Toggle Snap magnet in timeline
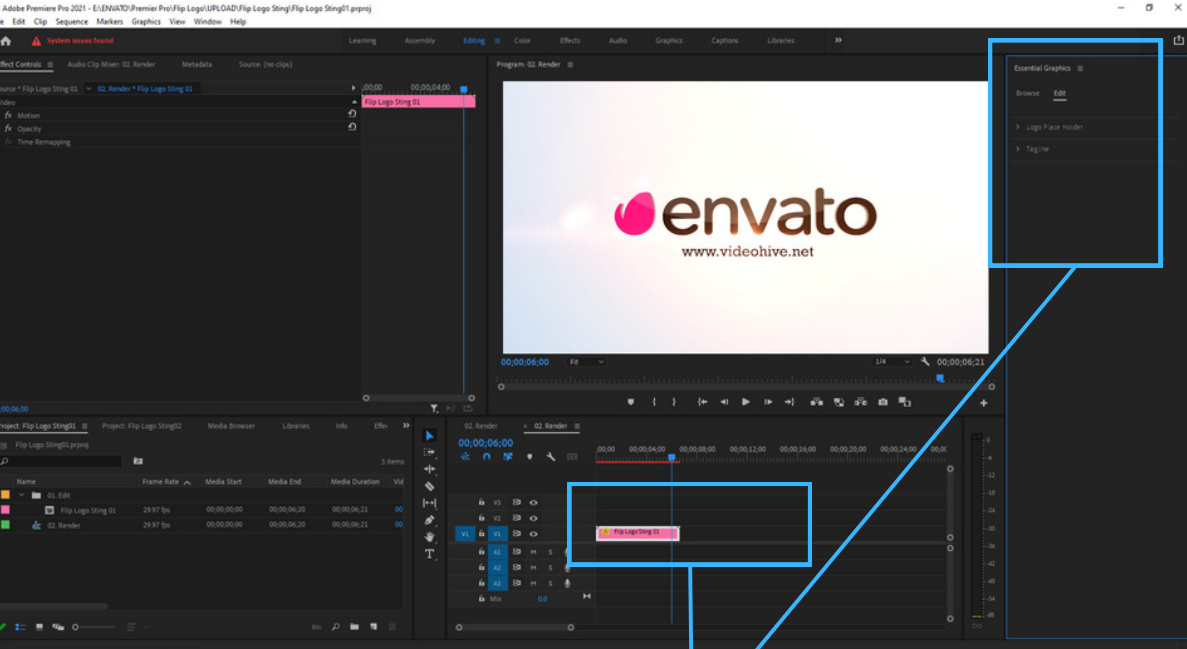 coord(487,457)
